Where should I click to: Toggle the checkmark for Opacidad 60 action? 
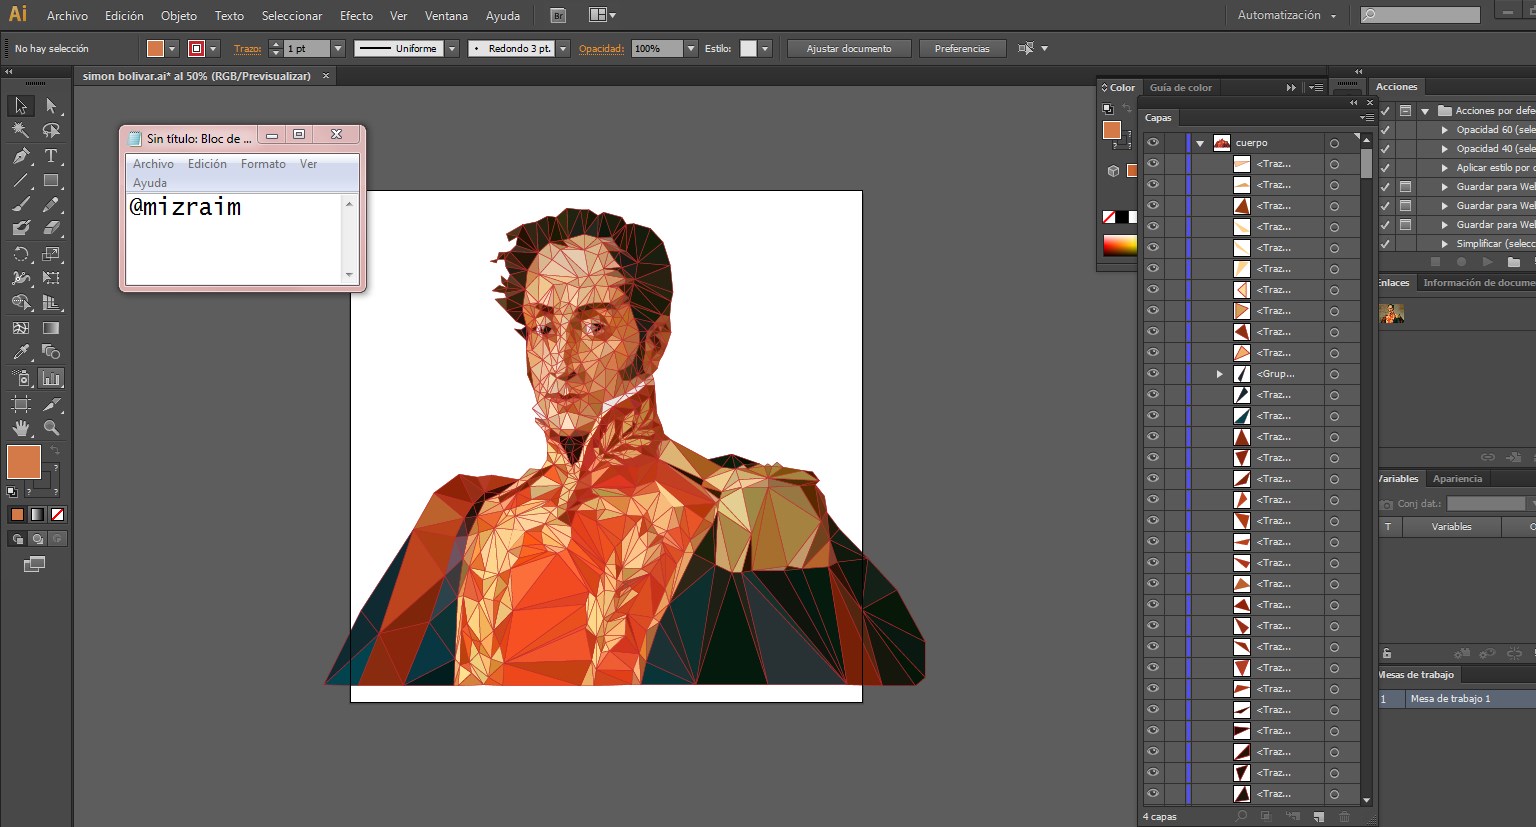pos(1385,130)
